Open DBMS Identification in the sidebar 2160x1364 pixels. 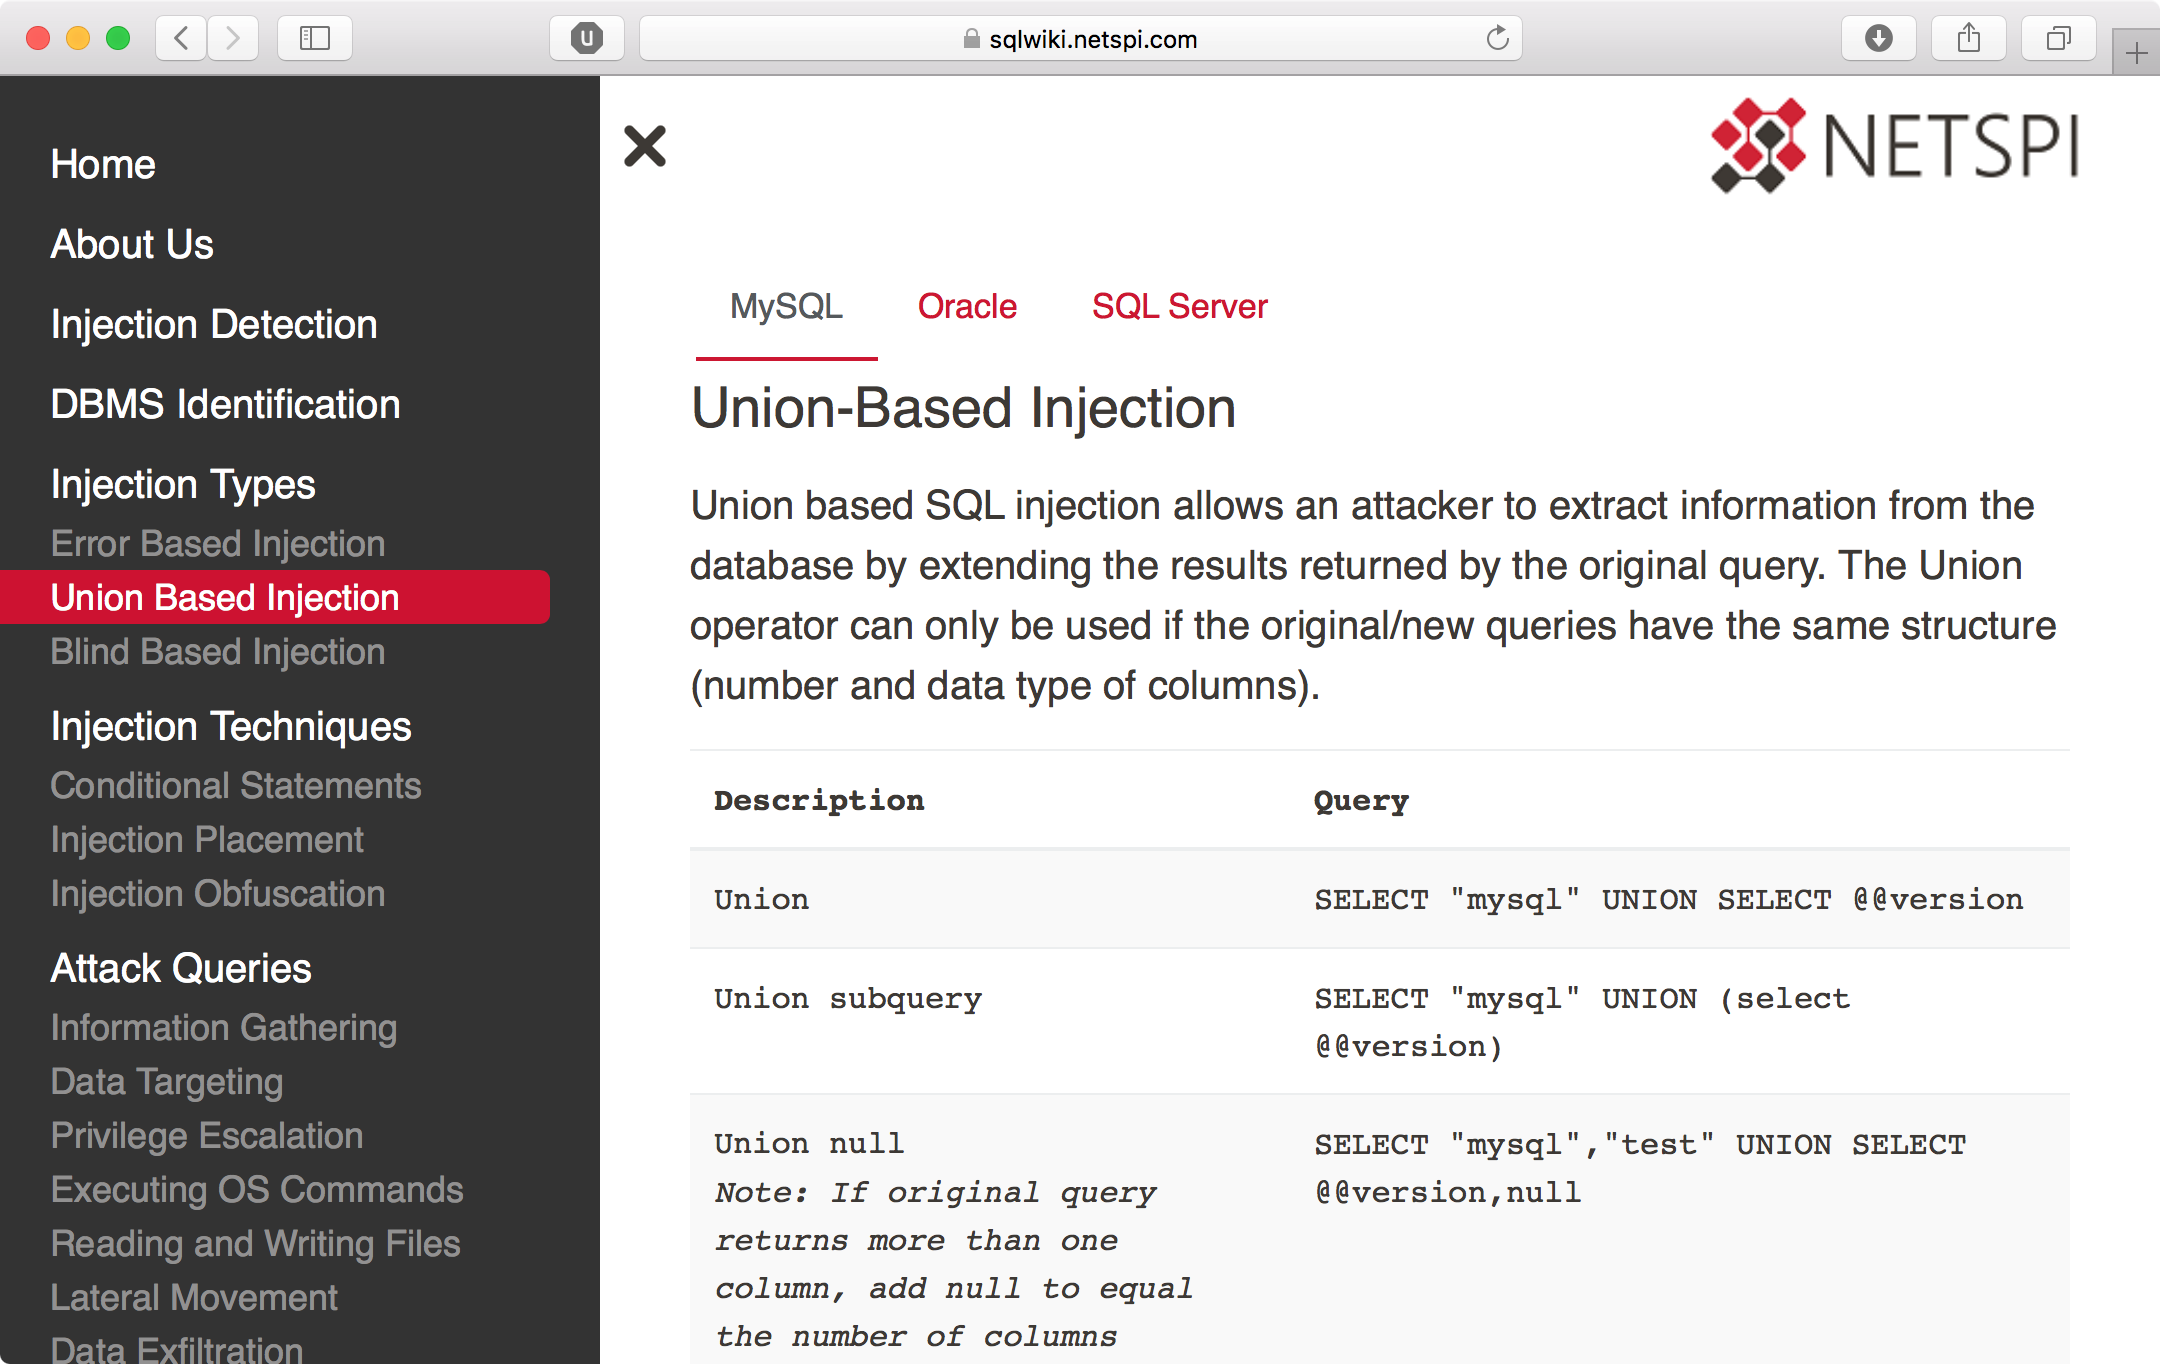tap(225, 404)
